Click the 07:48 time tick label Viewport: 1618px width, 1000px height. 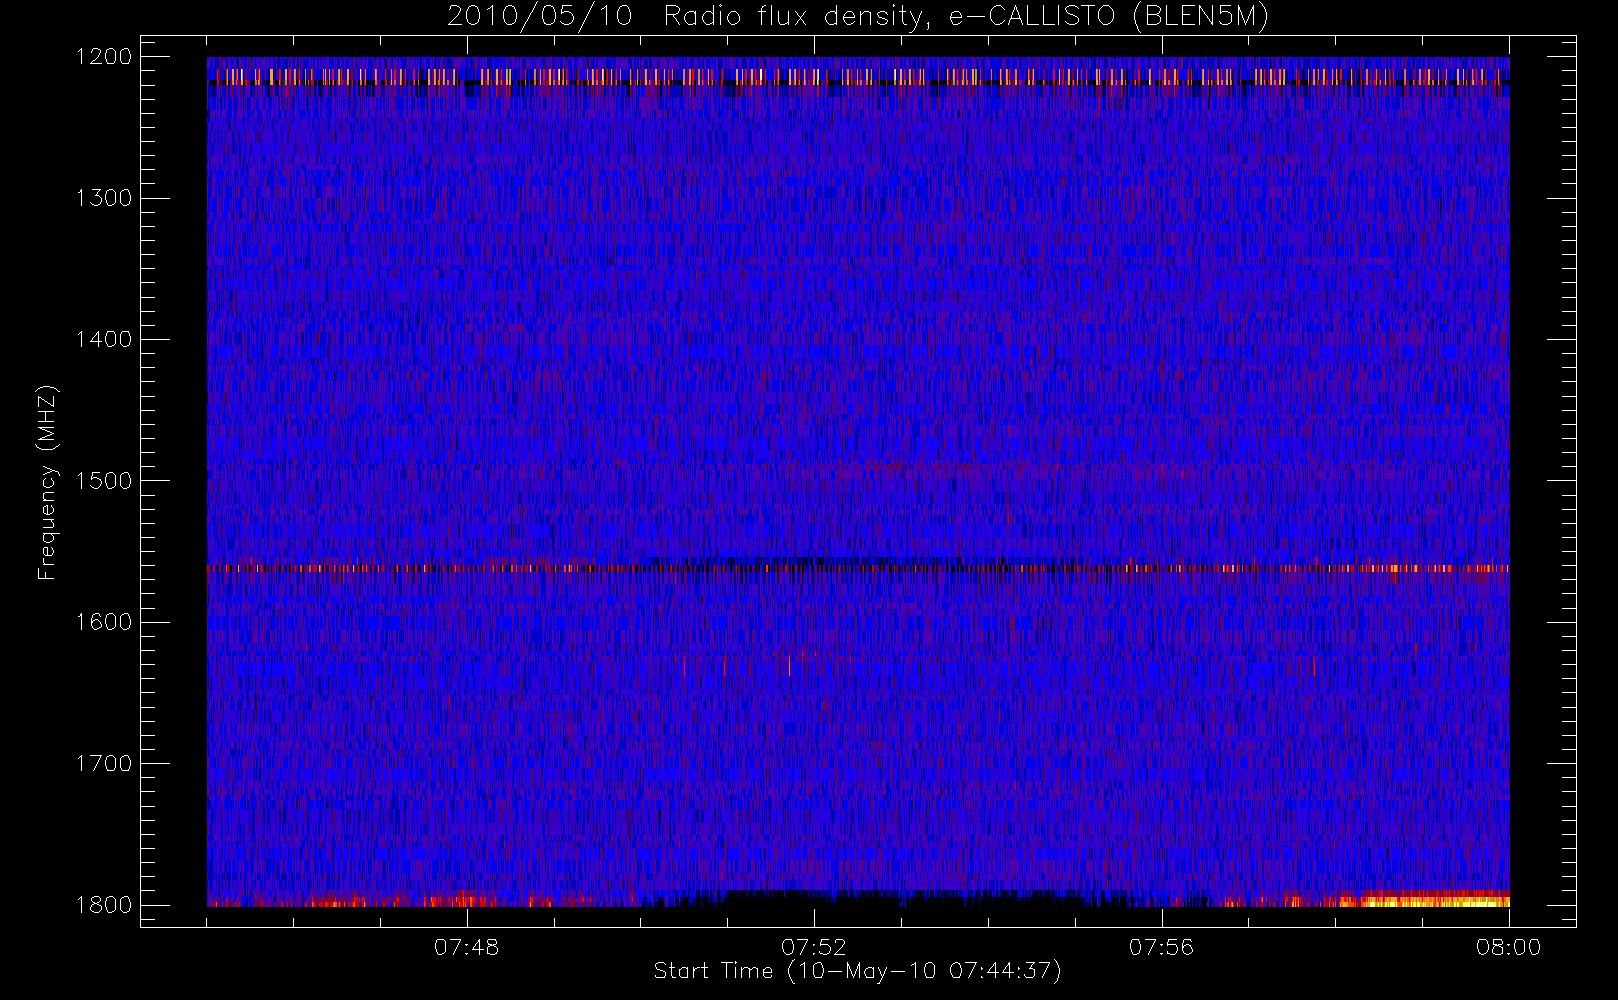tap(466, 947)
